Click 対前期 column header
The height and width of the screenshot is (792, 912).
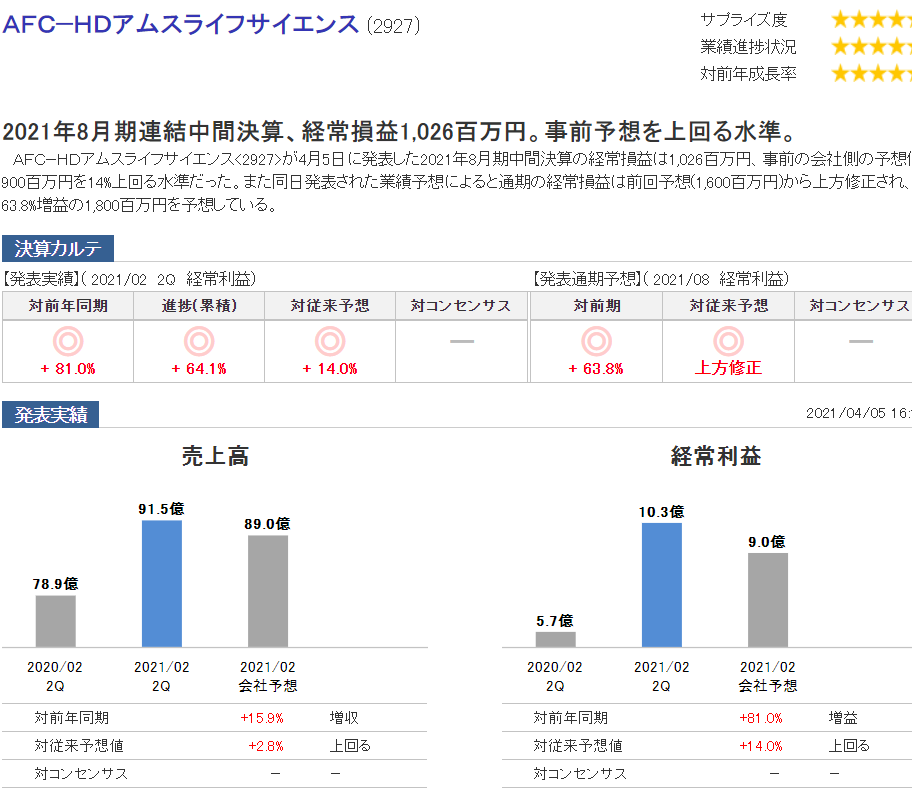(x=597, y=306)
